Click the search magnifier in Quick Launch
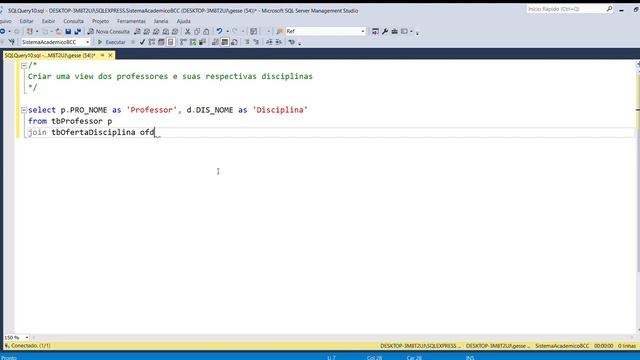Viewport: 640px width, 360px height. 609,9
